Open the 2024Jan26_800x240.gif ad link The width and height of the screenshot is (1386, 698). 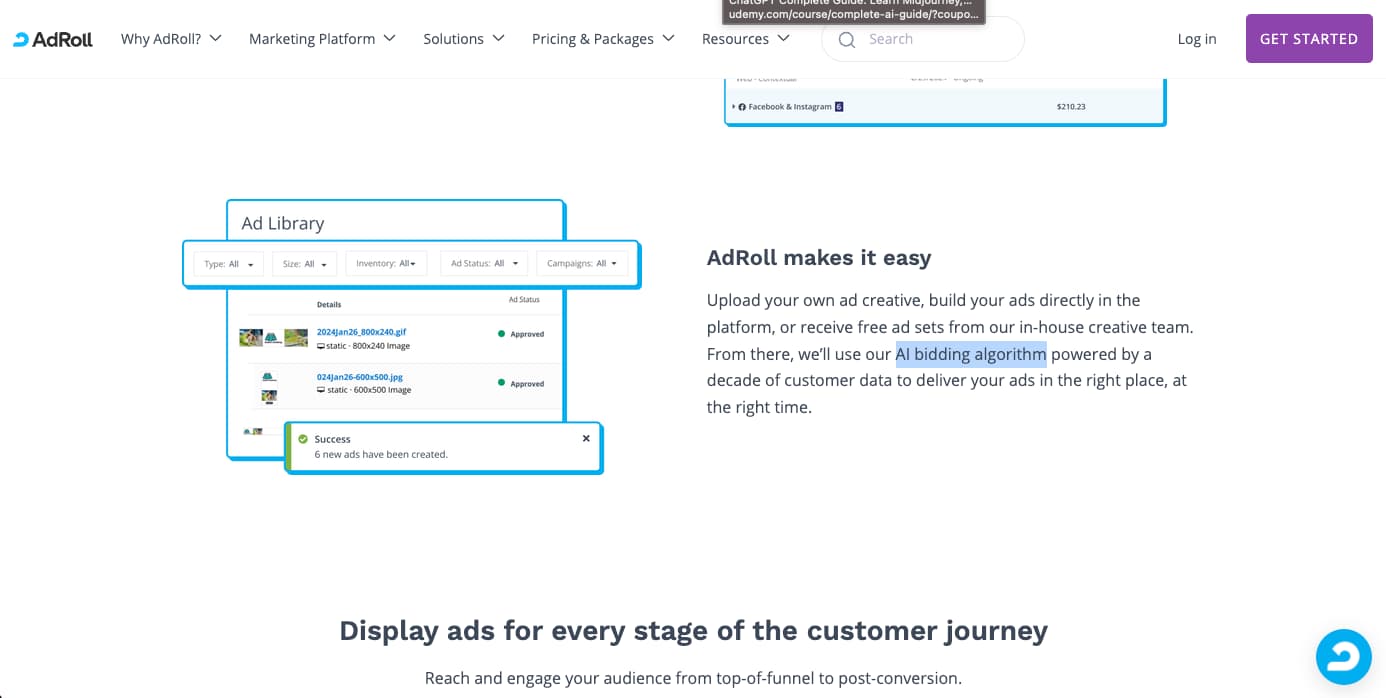pos(361,331)
